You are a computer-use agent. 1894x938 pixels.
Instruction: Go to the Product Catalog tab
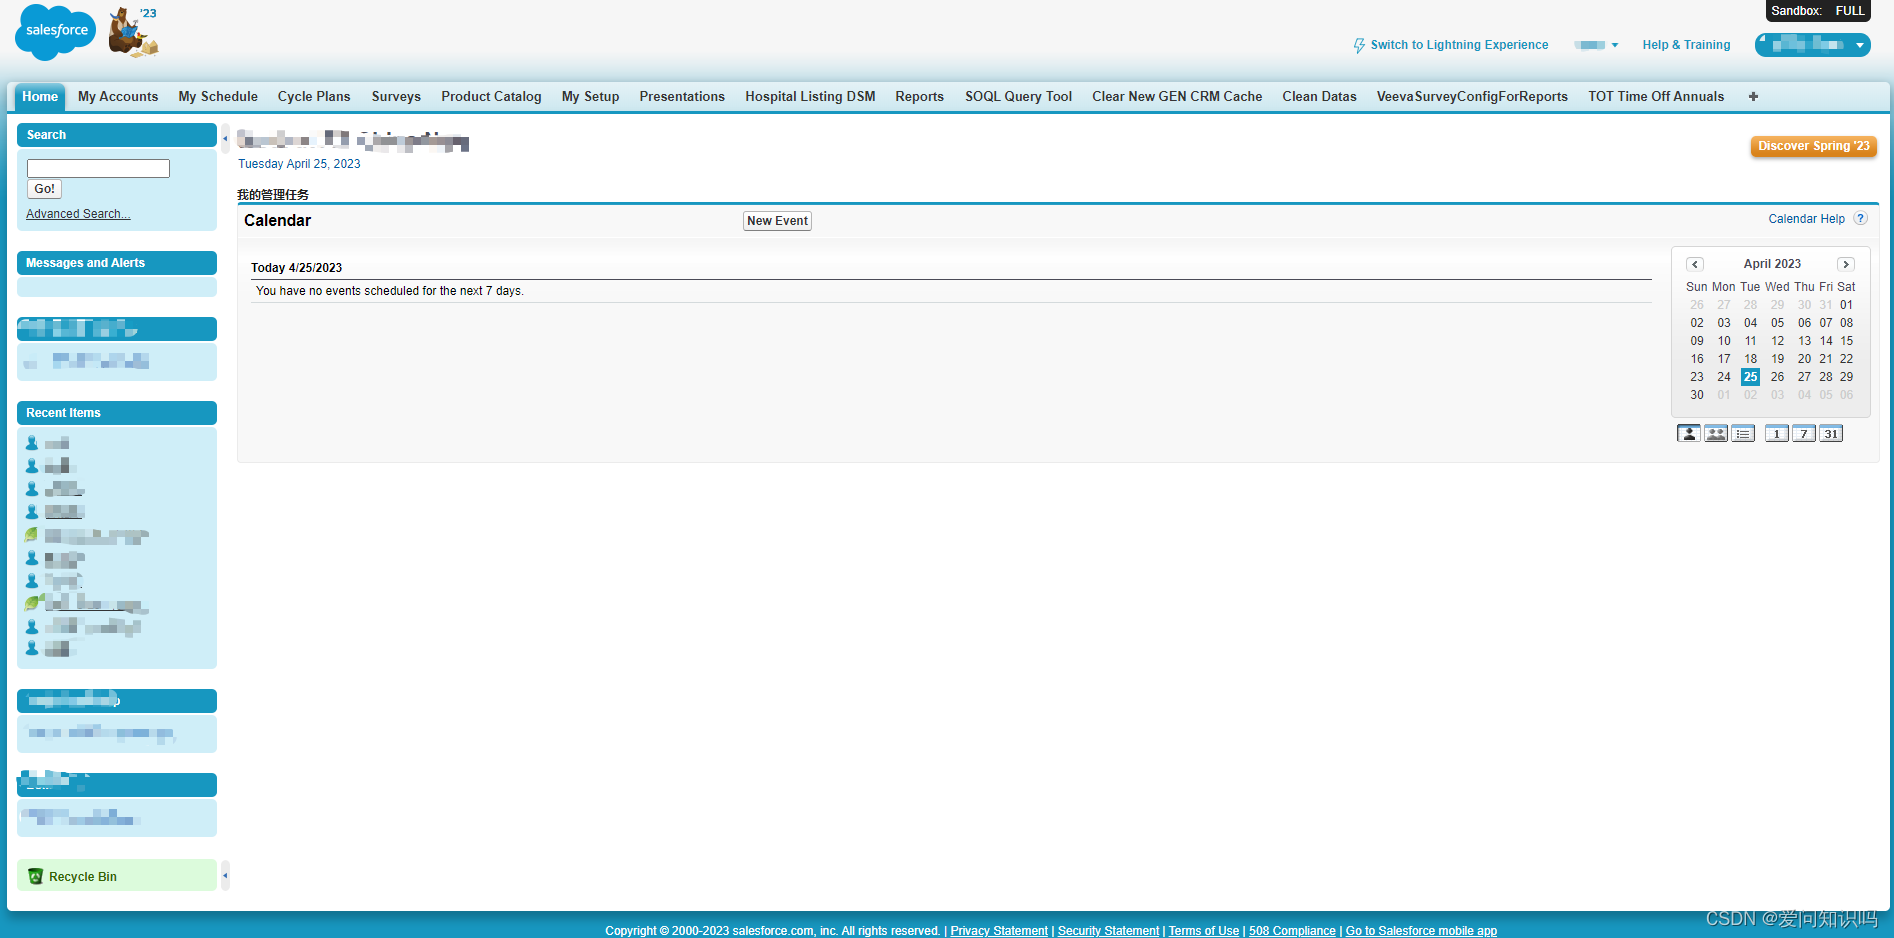[491, 97]
